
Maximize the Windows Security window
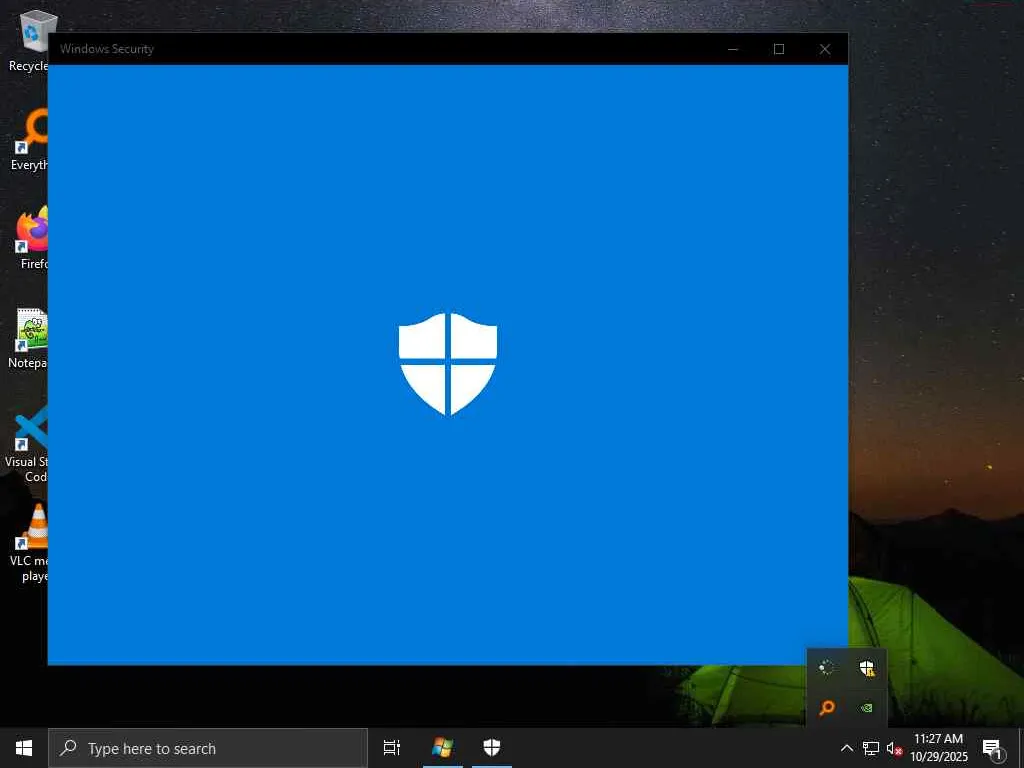[x=778, y=49]
